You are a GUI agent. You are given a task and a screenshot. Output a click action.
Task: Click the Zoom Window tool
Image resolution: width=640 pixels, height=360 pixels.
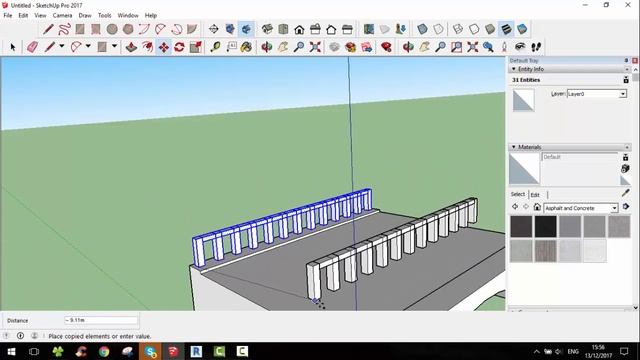456,47
